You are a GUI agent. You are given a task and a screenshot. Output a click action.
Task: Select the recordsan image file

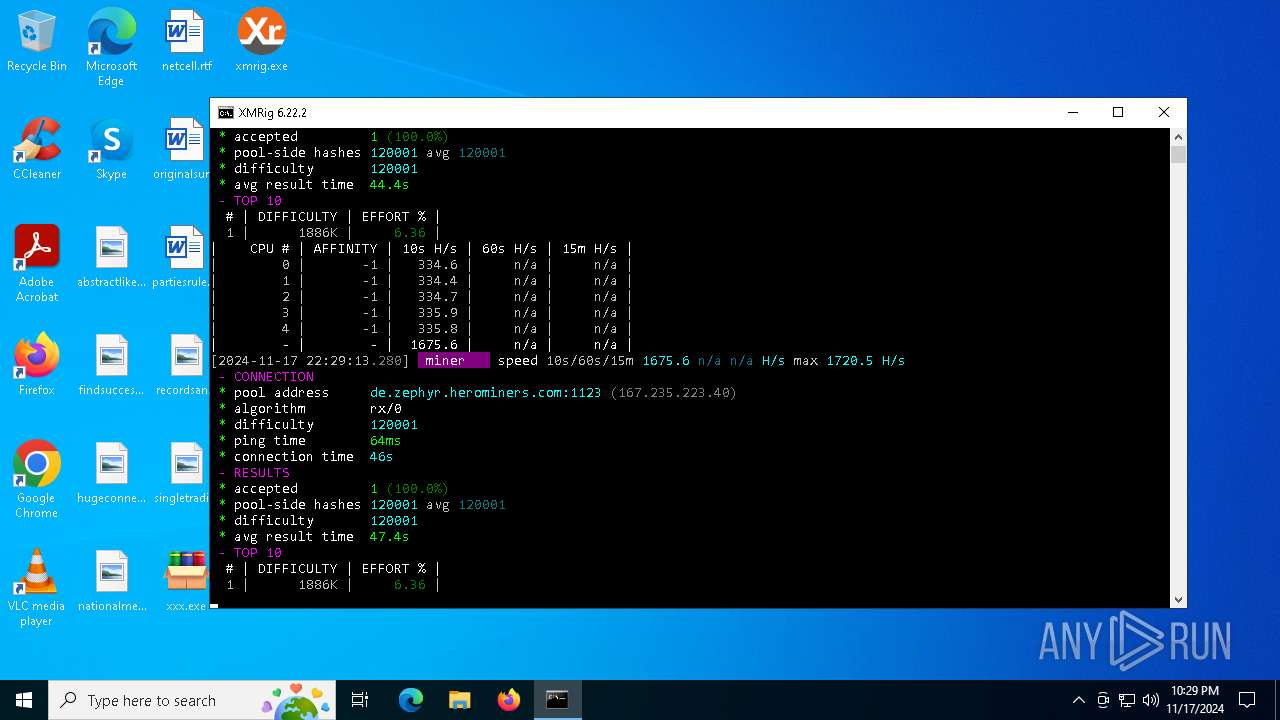coord(184,366)
